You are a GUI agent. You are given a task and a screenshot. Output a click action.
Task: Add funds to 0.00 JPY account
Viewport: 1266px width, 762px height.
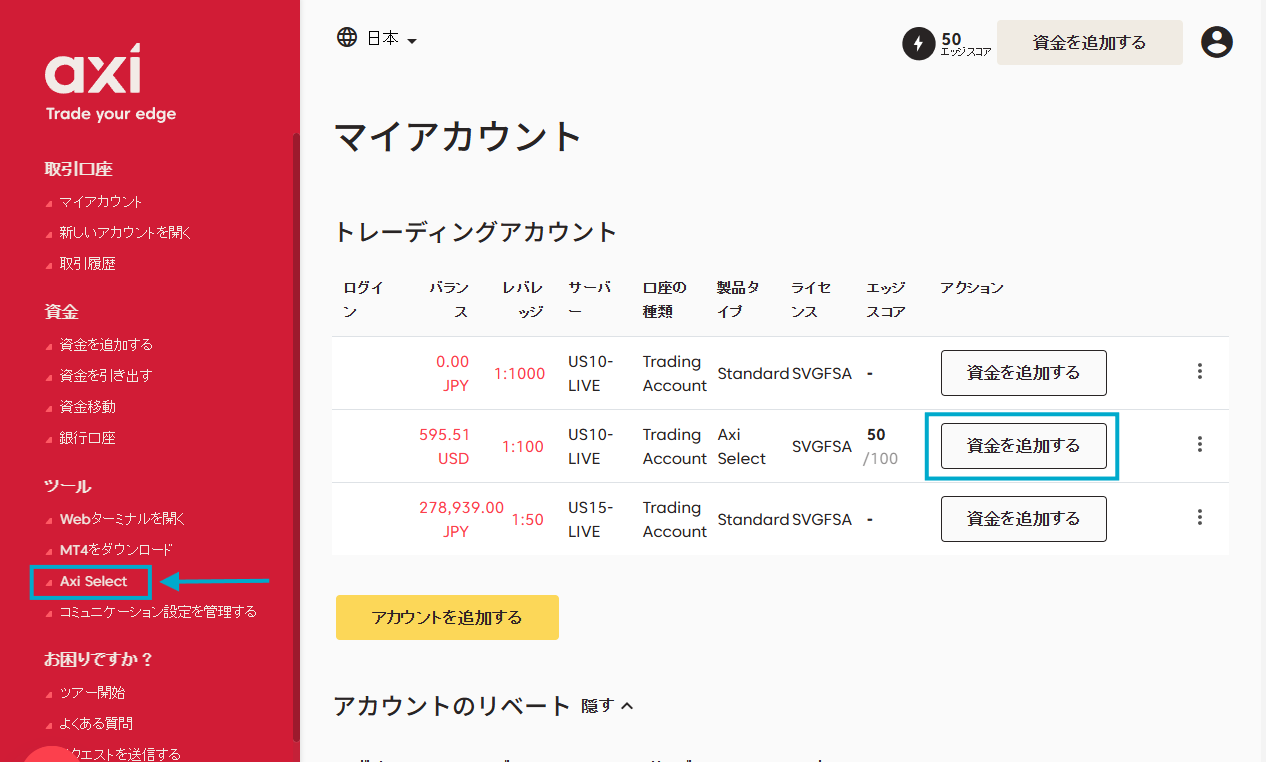1023,372
